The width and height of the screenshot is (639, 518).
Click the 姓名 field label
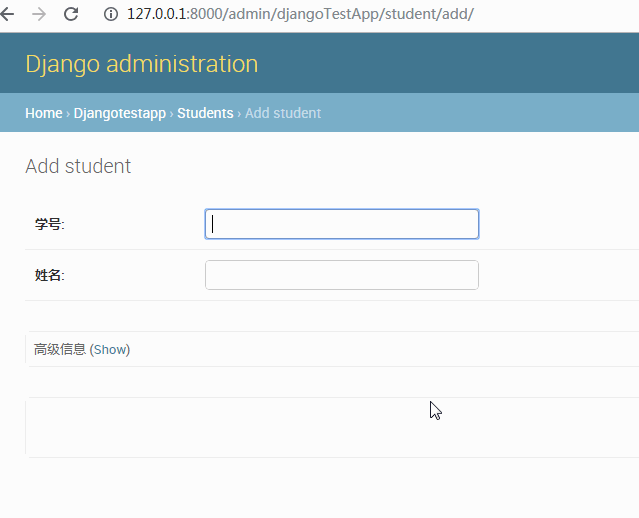click(x=50, y=275)
